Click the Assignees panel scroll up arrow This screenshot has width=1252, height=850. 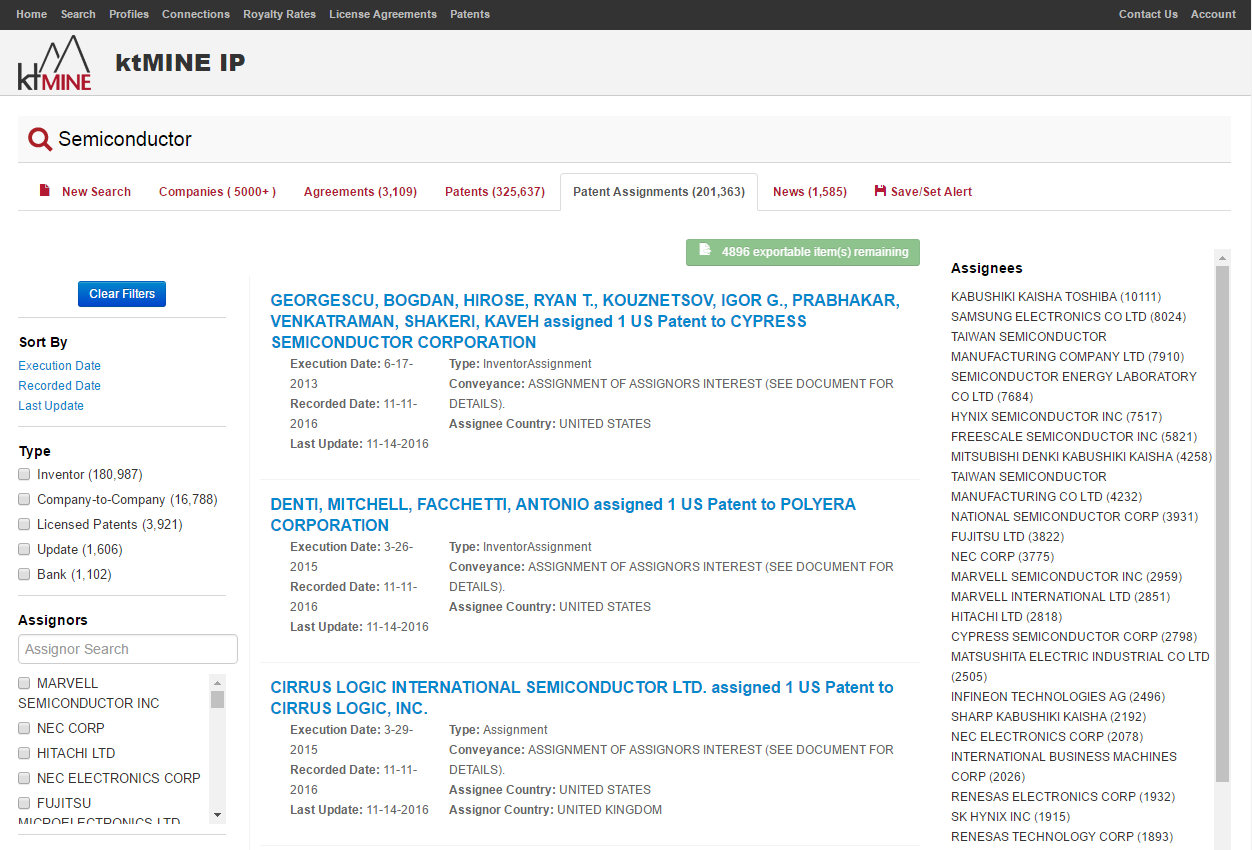(1222, 258)
